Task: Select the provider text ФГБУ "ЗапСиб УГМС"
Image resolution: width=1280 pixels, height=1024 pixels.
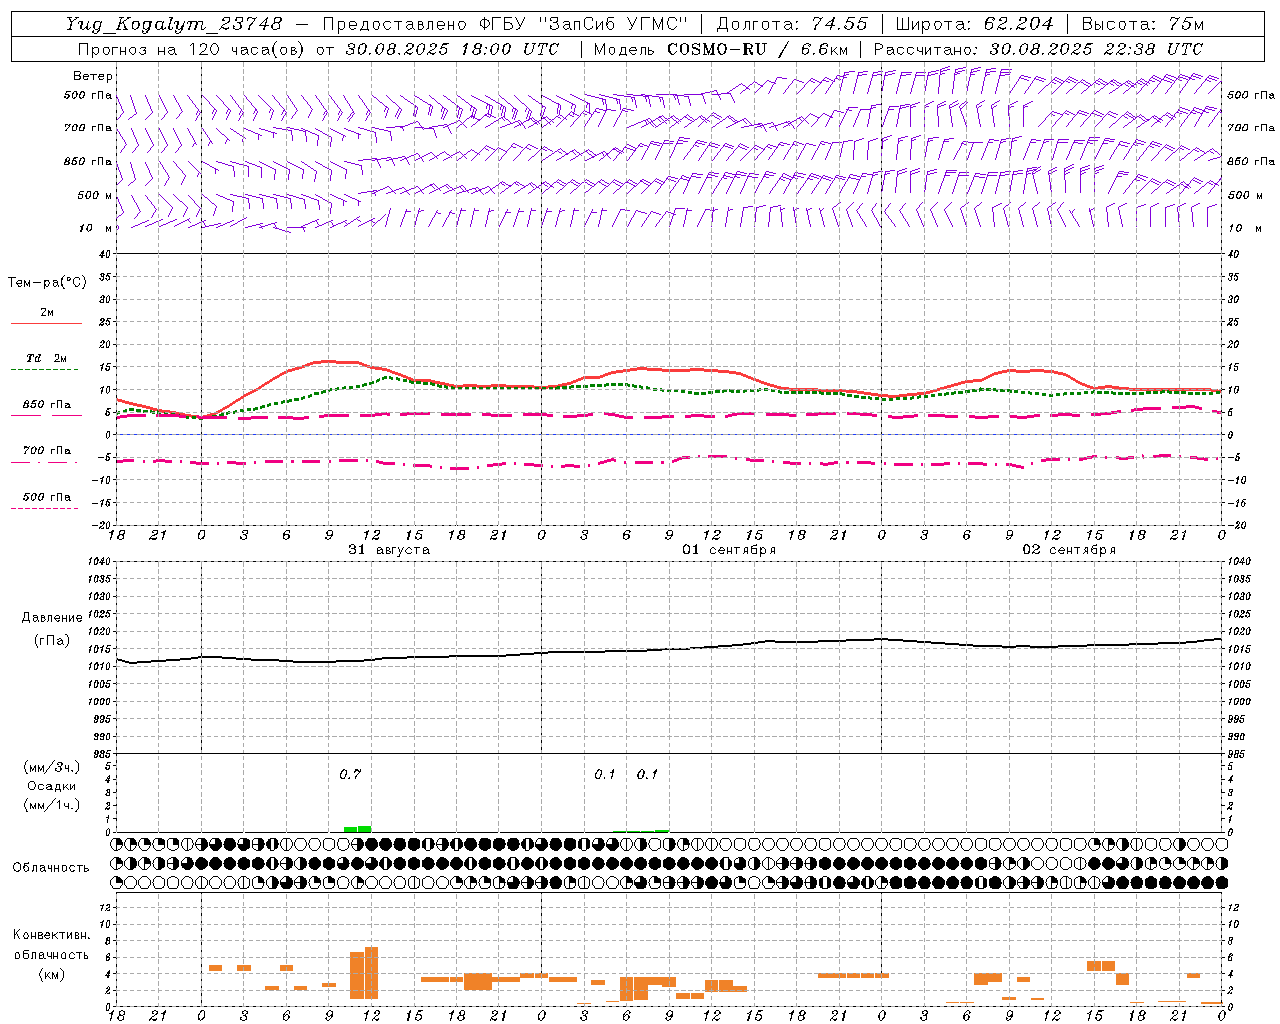Action: tap(584, 24)
